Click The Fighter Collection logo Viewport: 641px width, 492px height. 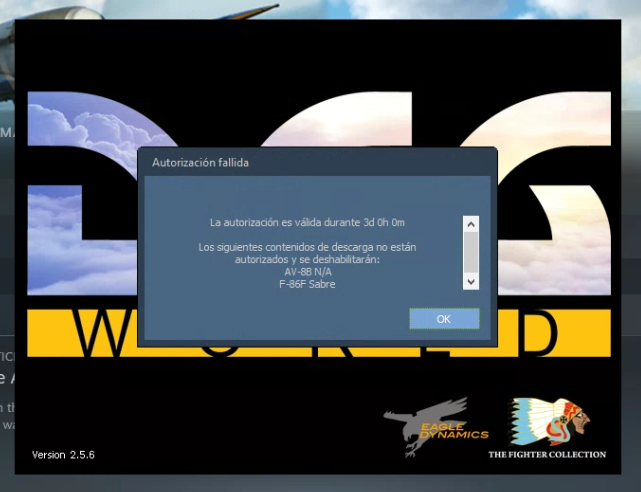[x=547, y=428]
